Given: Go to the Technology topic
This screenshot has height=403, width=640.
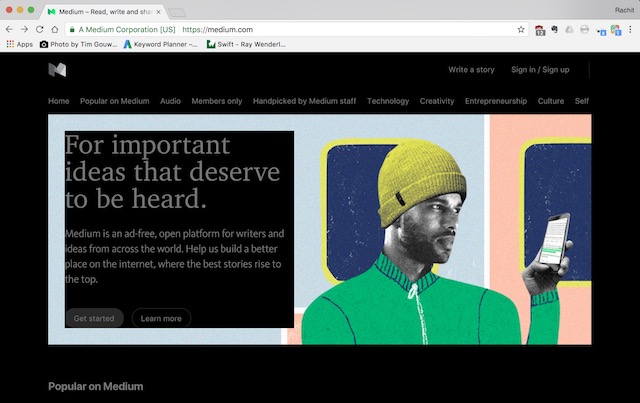Looking at the screenshot, I should coord(388,101).
